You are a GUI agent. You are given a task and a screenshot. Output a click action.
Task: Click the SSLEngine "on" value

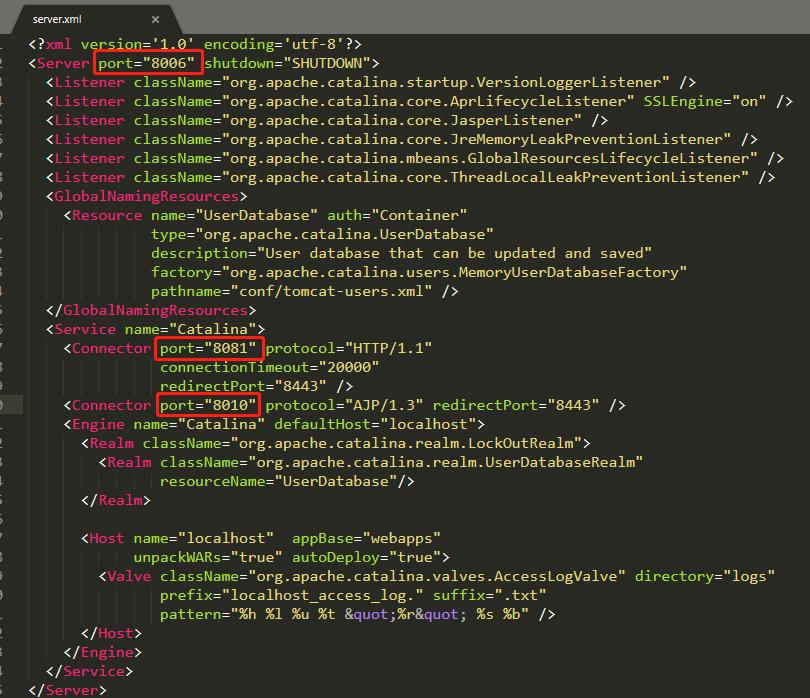coord(745,101)
